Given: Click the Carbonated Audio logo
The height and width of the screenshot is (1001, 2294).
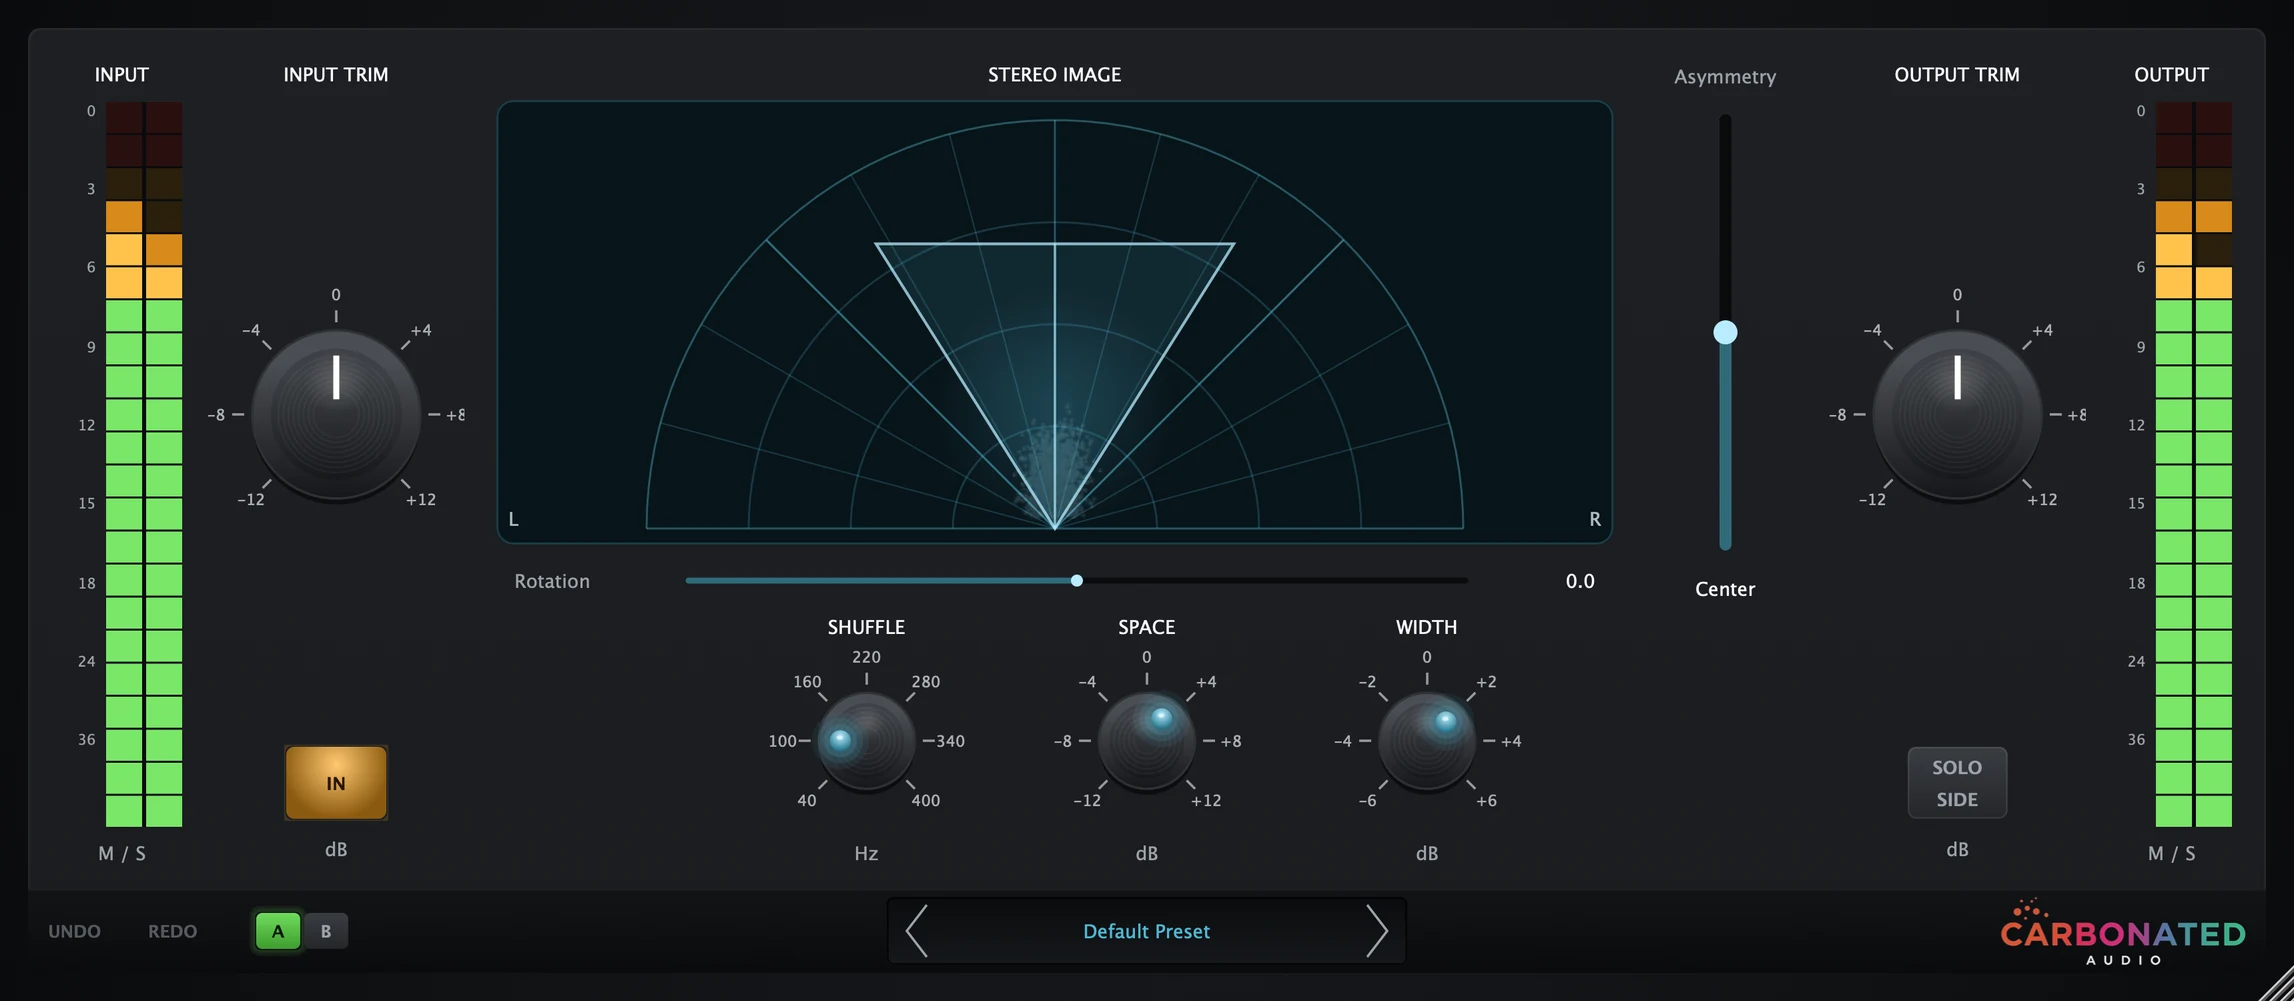Looking at the screenshot, I should [2122, 932].
